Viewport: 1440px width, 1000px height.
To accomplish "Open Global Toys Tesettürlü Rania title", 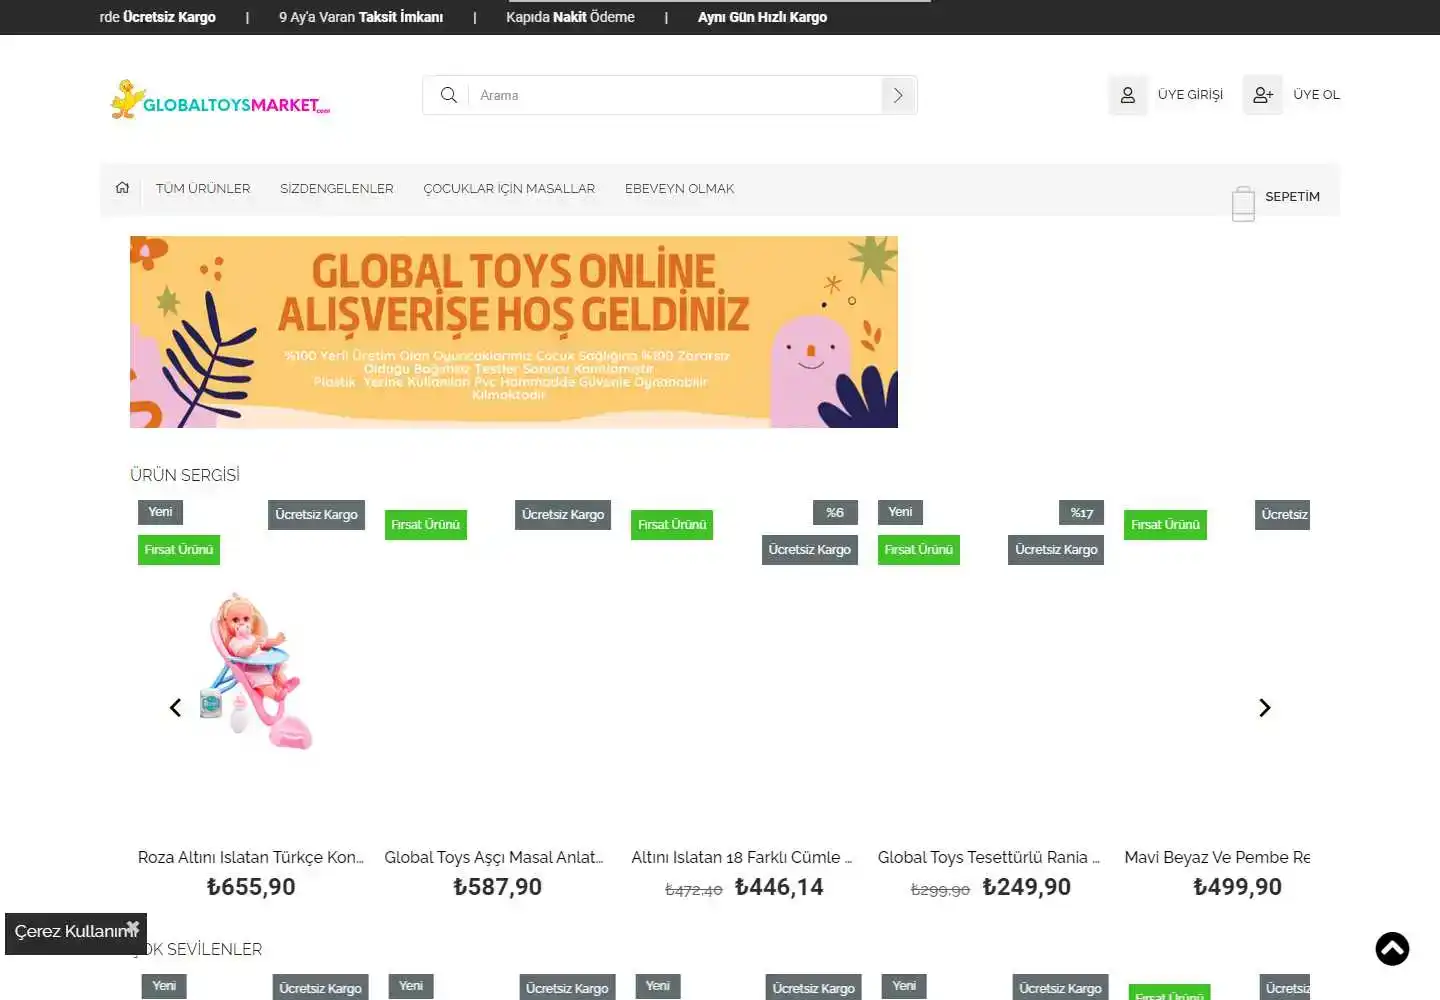I will pos(988,857).
